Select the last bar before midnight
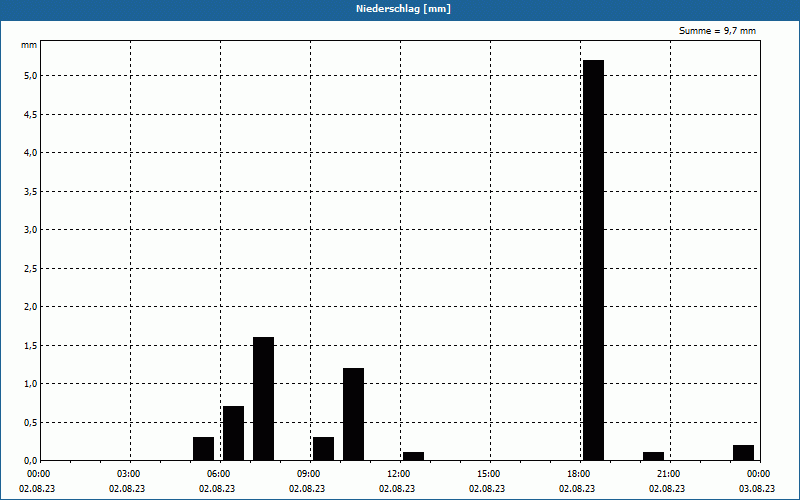Image resolution: width=800 pixels, height=500 pixels. [743, 453]
